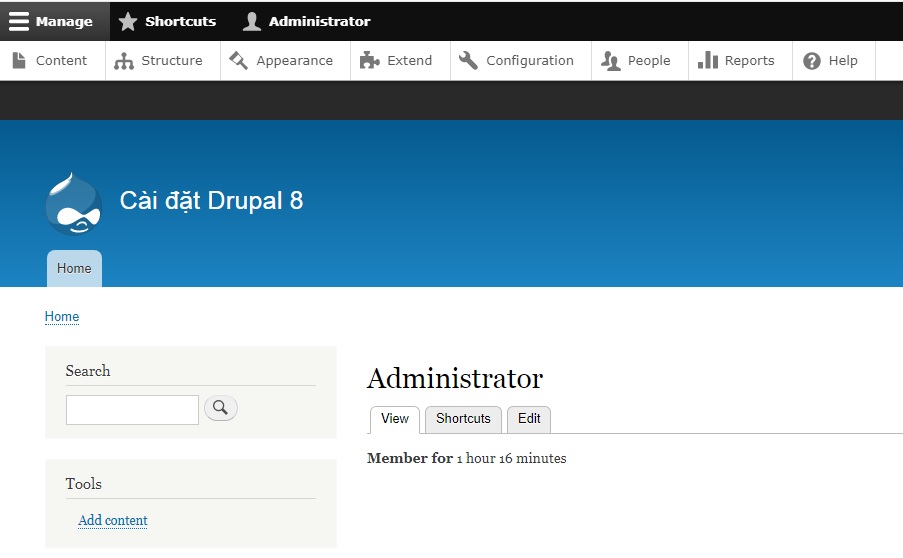
Task: Open the Help menu label
Action: [843, 61]
